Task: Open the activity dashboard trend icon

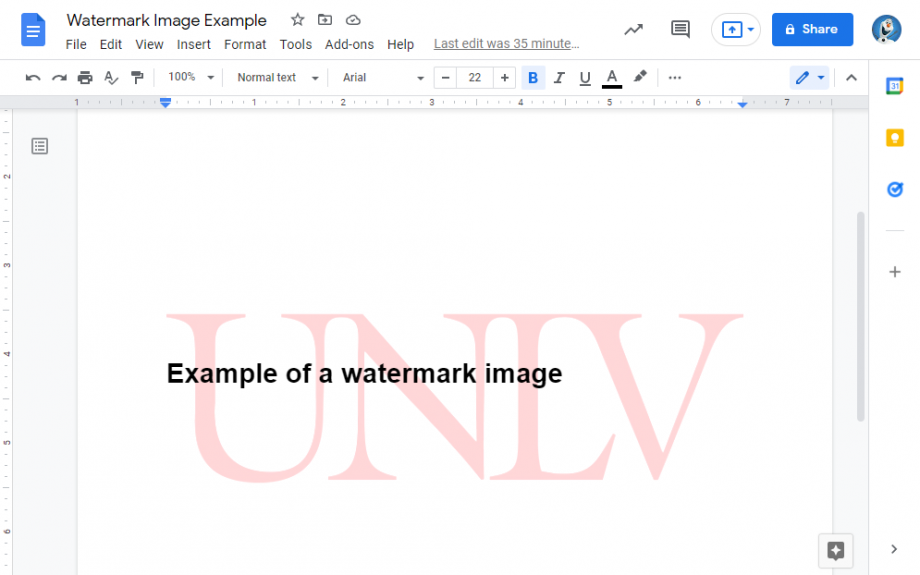Action: pyautogui.click(x=634, y=29)
